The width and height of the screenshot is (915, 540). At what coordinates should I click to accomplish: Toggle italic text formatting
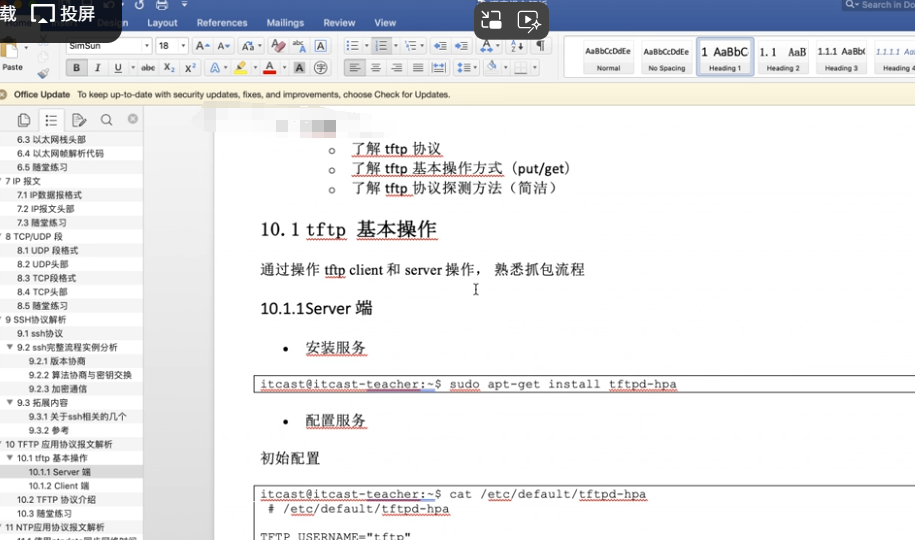pyautogui.click(x=97, y=68)
